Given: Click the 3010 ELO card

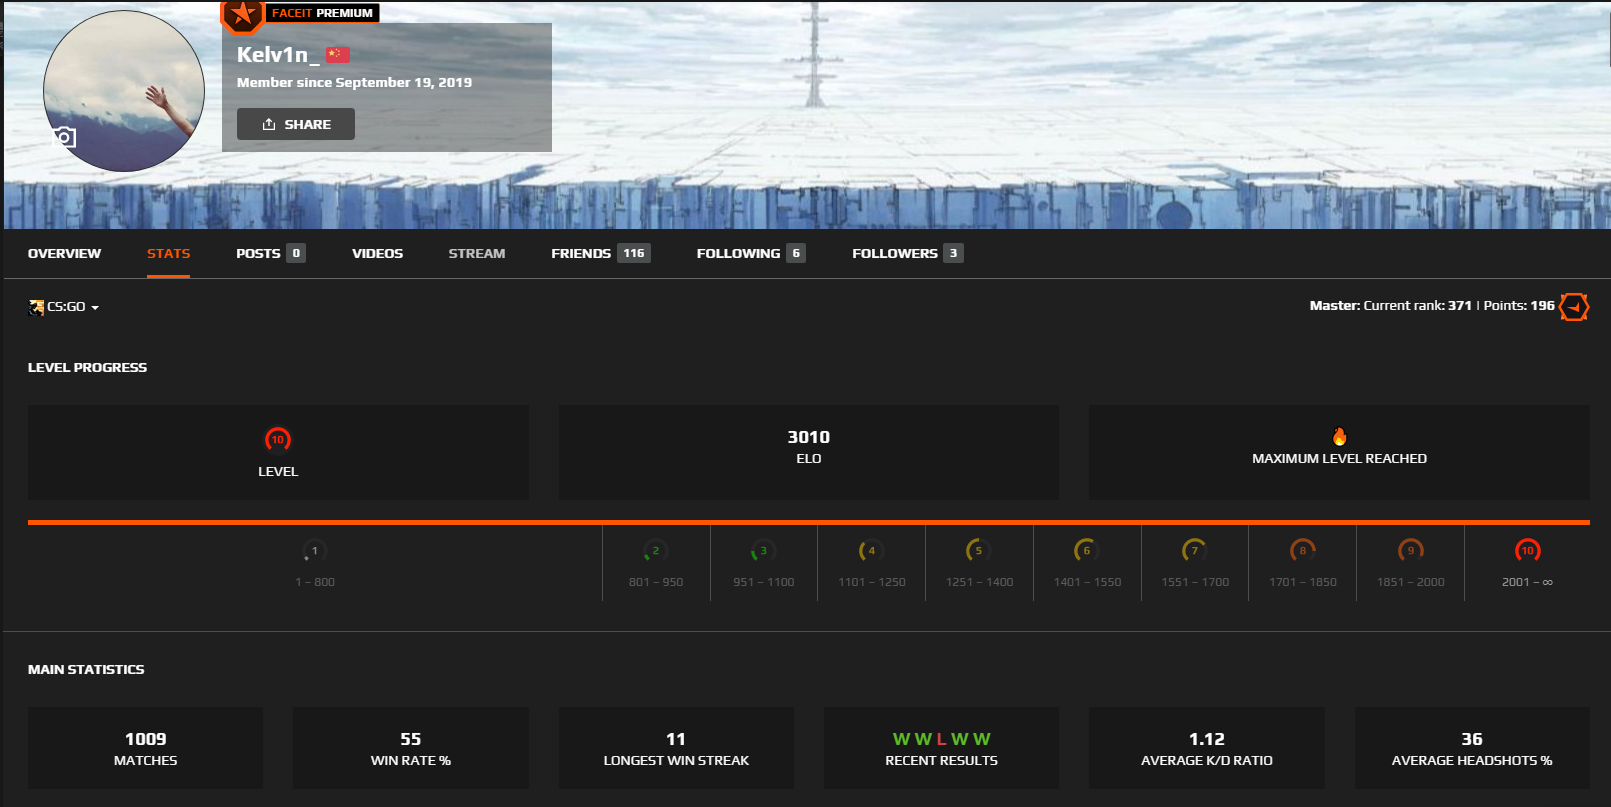Looking at the screenshot, I should coord(809,452).
